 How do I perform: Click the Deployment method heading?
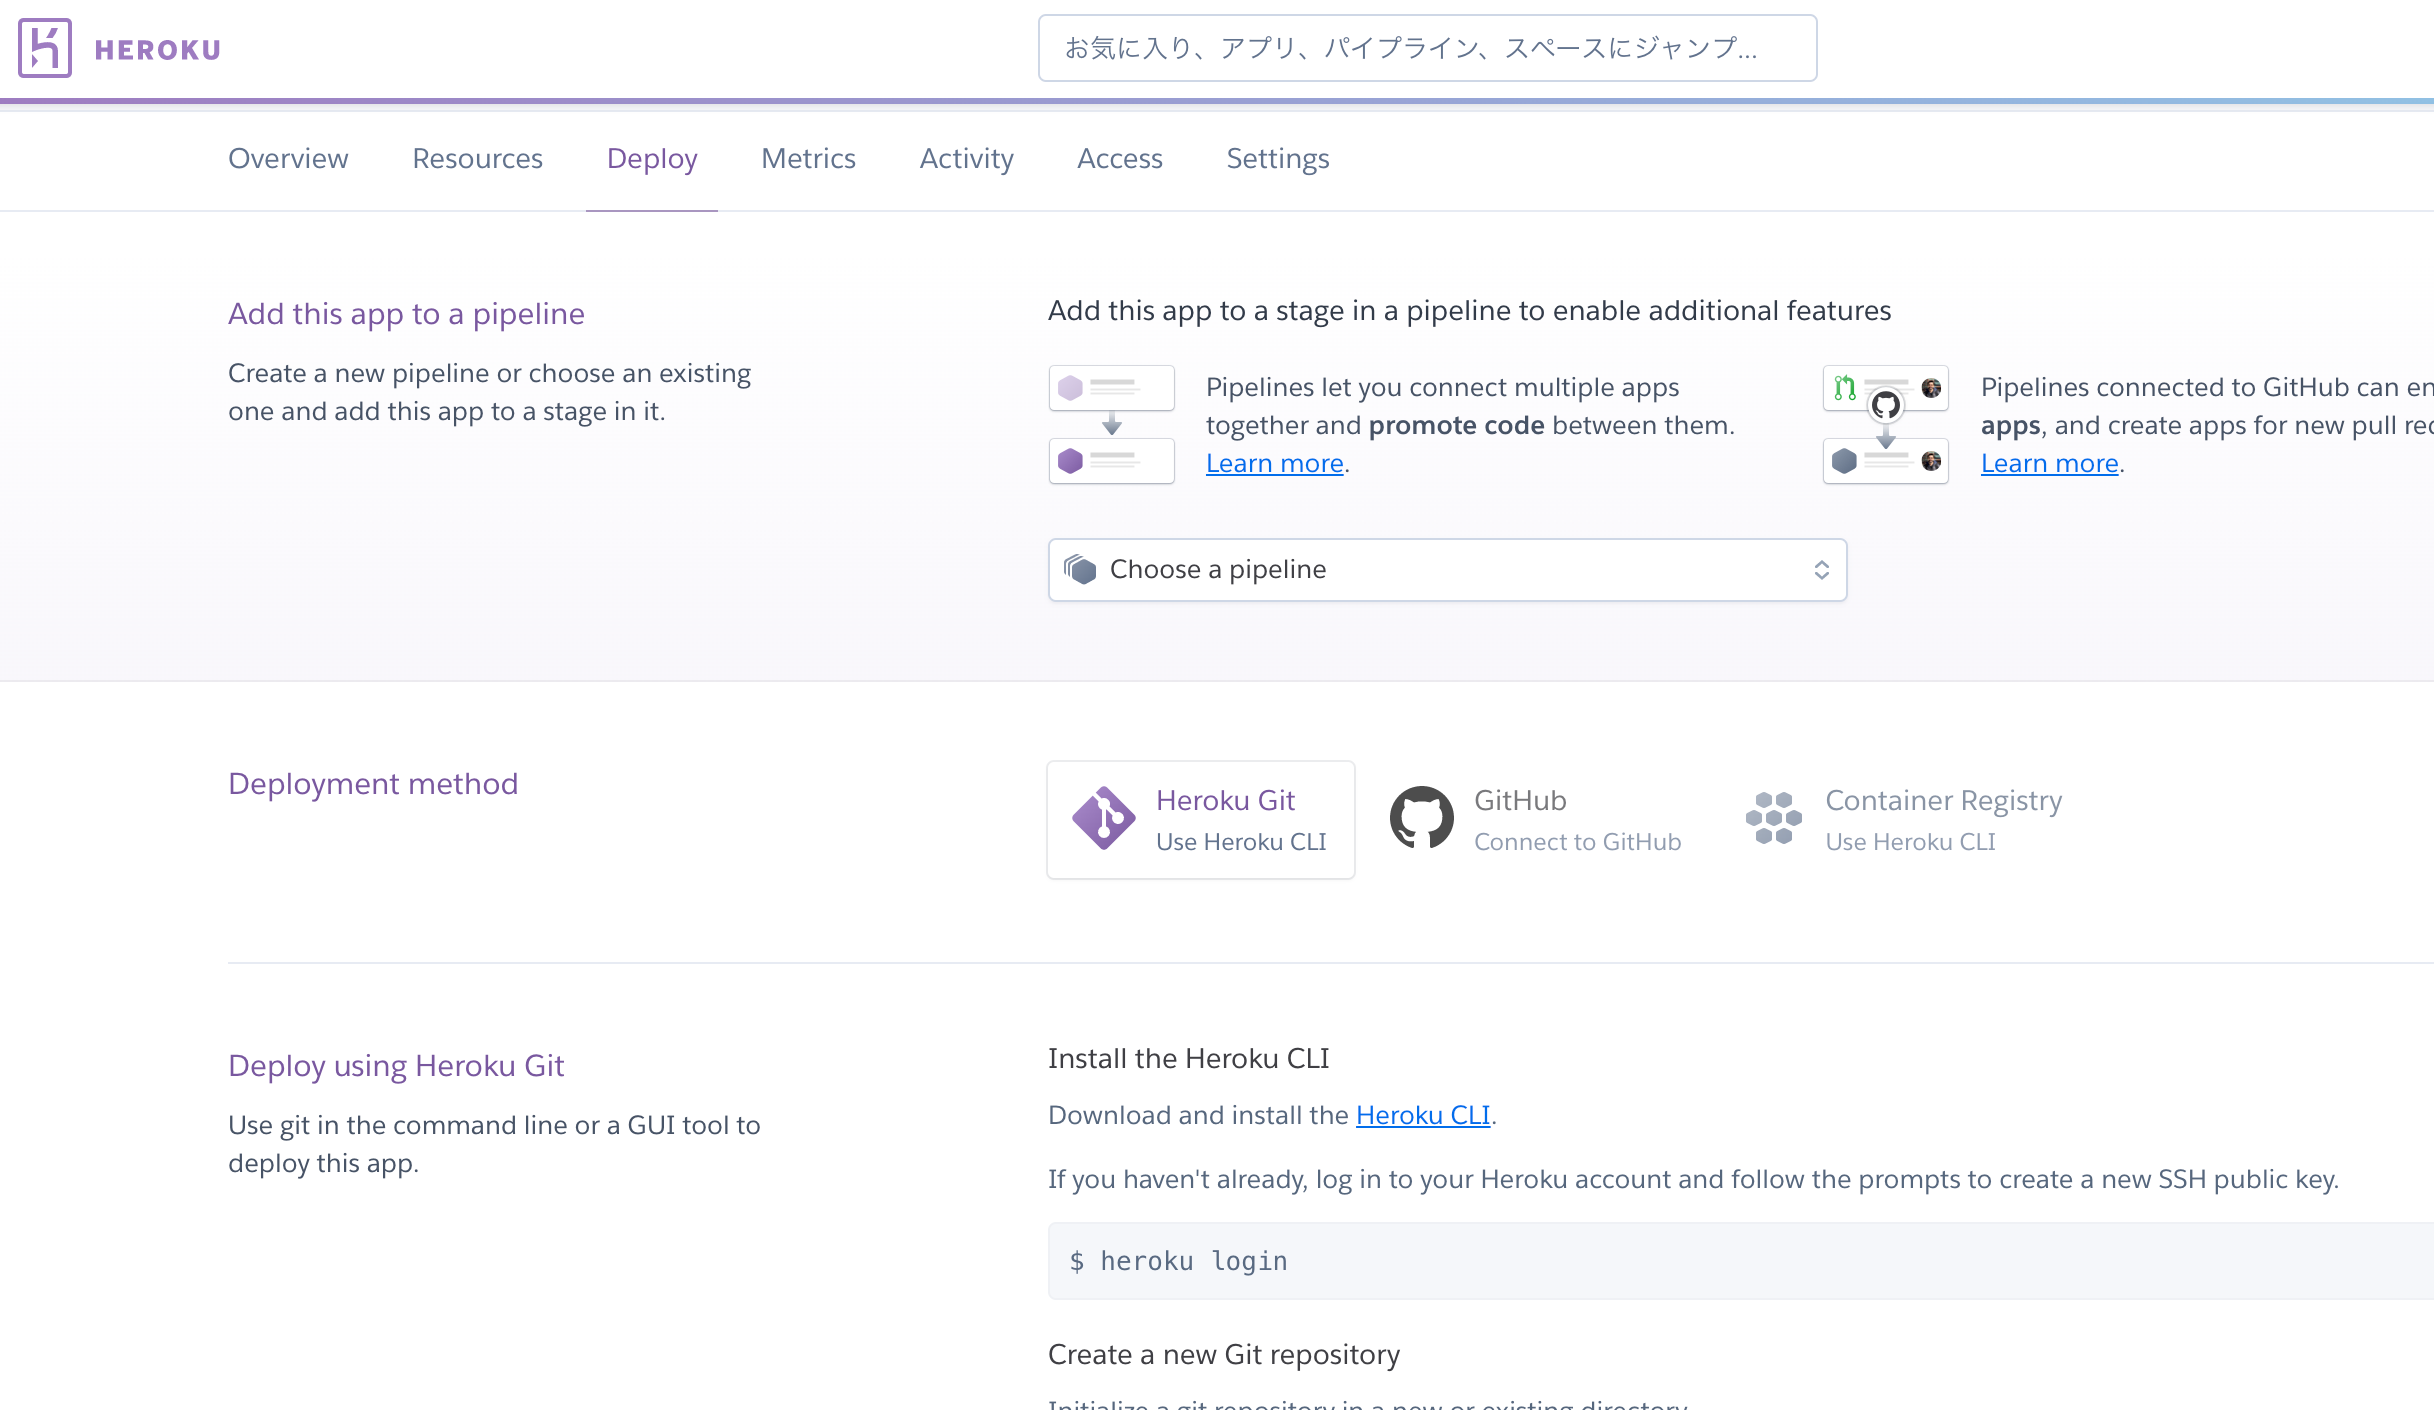[373, 784]
